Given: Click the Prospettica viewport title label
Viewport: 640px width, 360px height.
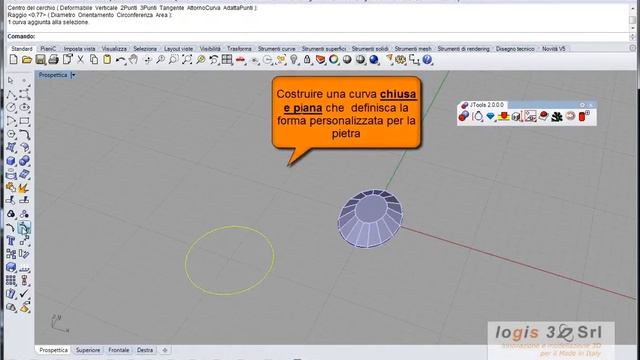Looking at the screenshot, I should click(53, 75).
